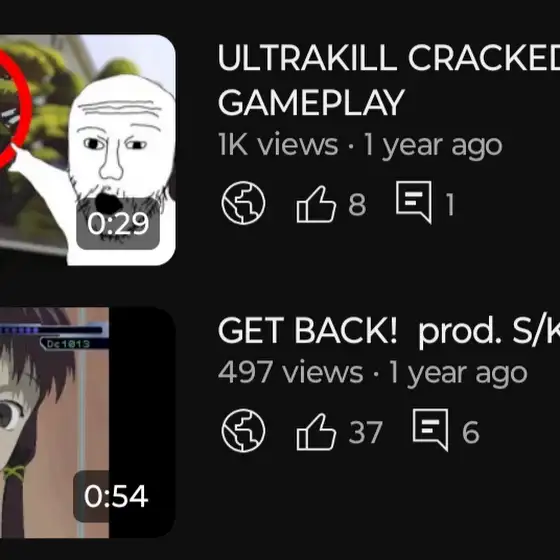Select the anime girl thumbnail for GET BACK!
Image resolution: width=560 pixels, height=560 pixels.
pos(88,422)
